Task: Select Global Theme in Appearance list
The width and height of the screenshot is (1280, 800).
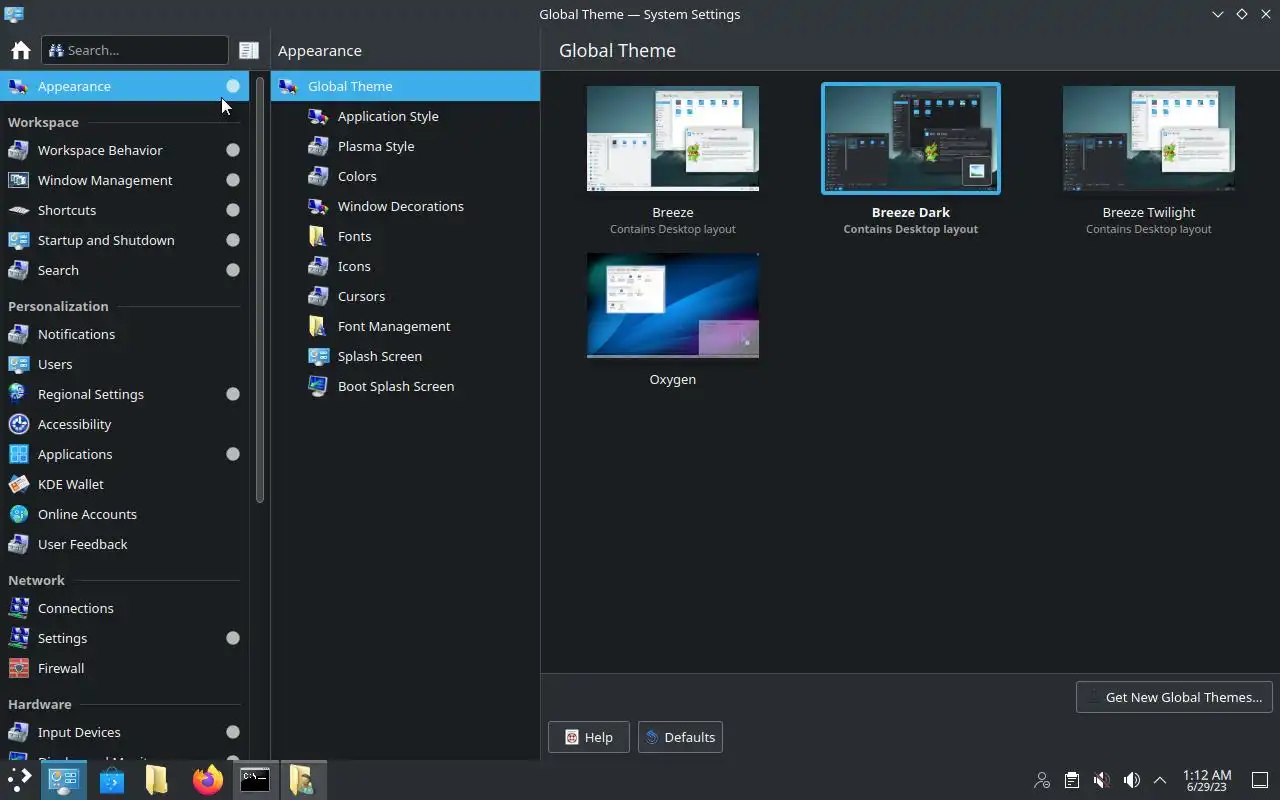Action: tap(405, 86)
